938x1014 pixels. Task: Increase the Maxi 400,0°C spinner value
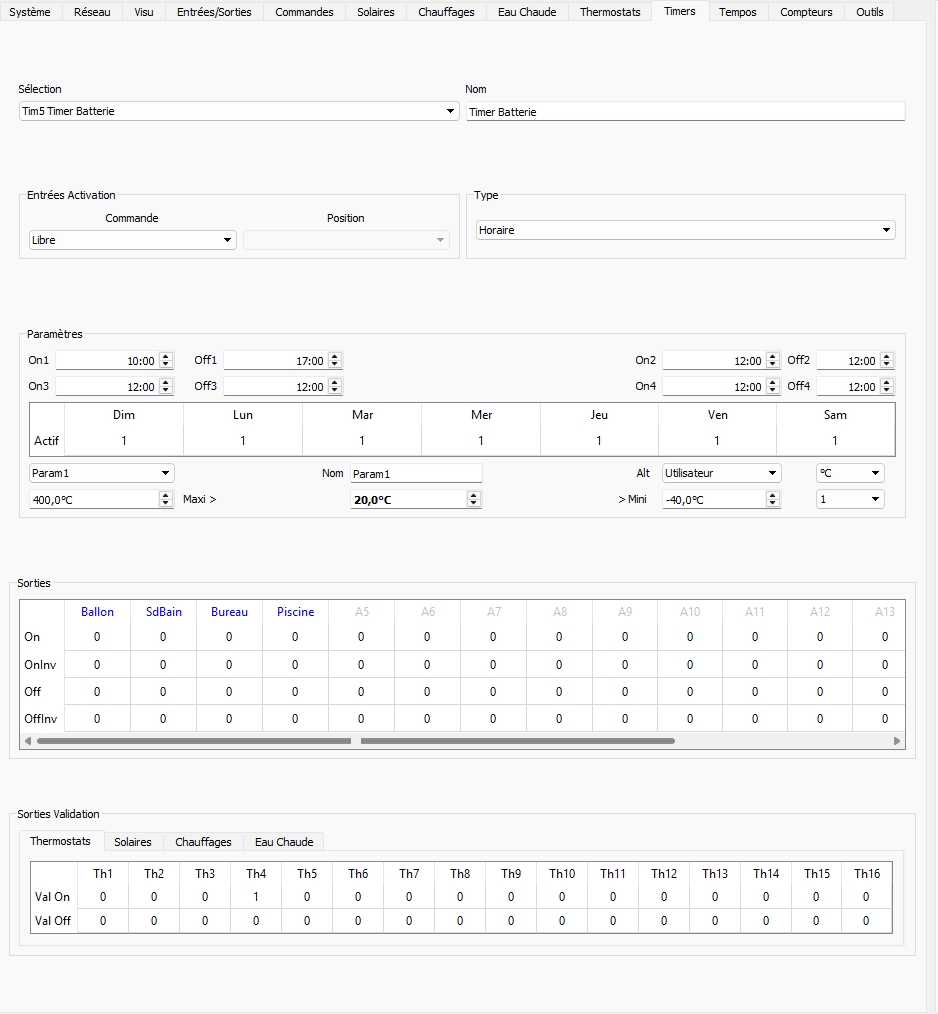click(166, 495)
